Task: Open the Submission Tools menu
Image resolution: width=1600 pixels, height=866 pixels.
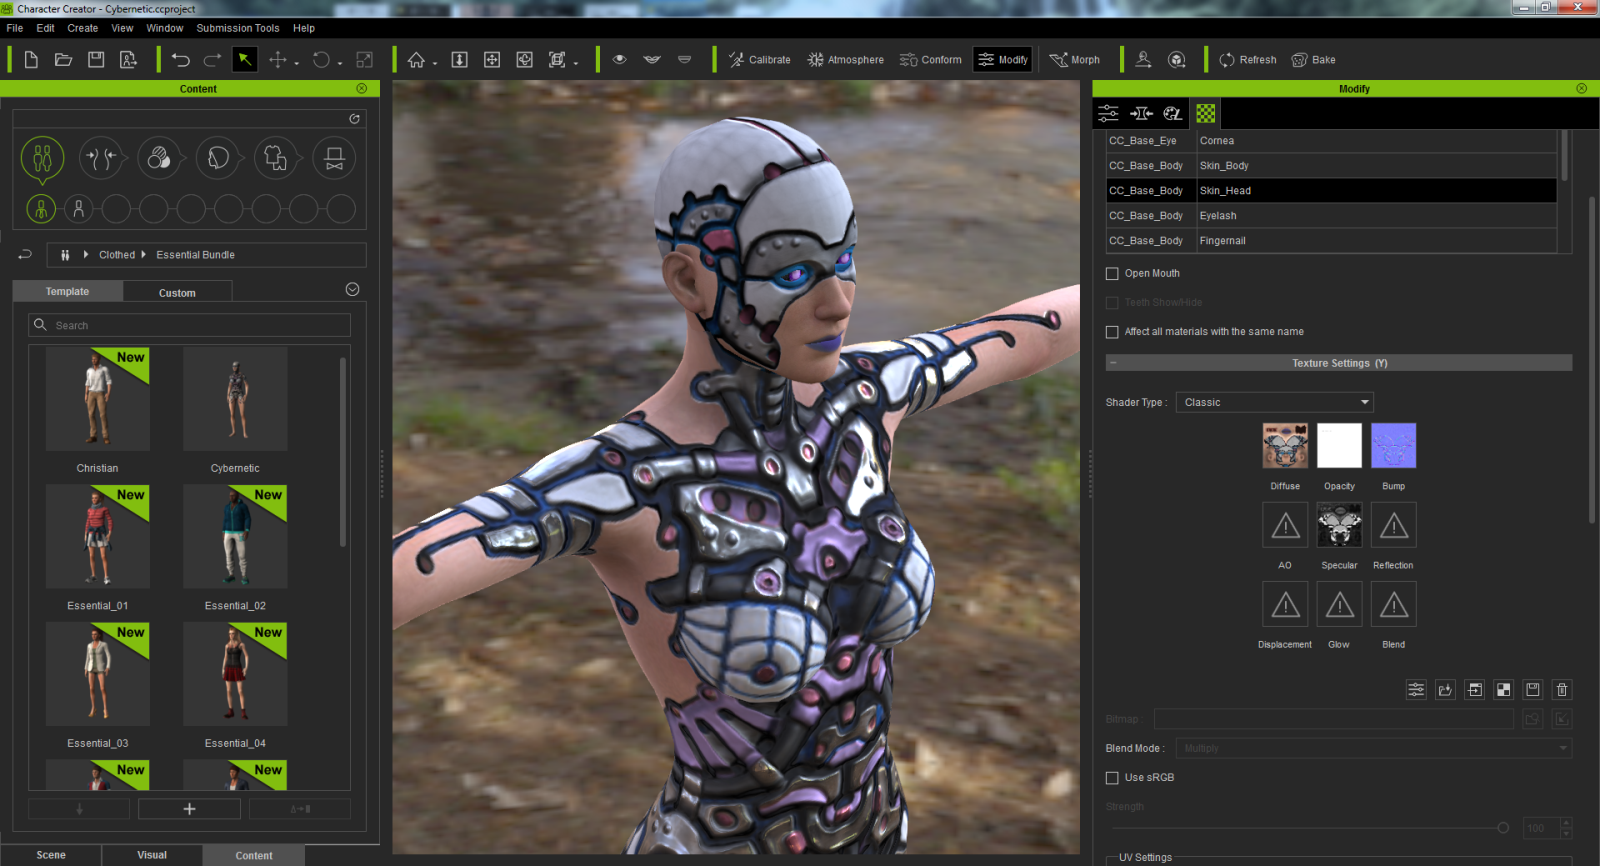Action: [x=238, y=28]
